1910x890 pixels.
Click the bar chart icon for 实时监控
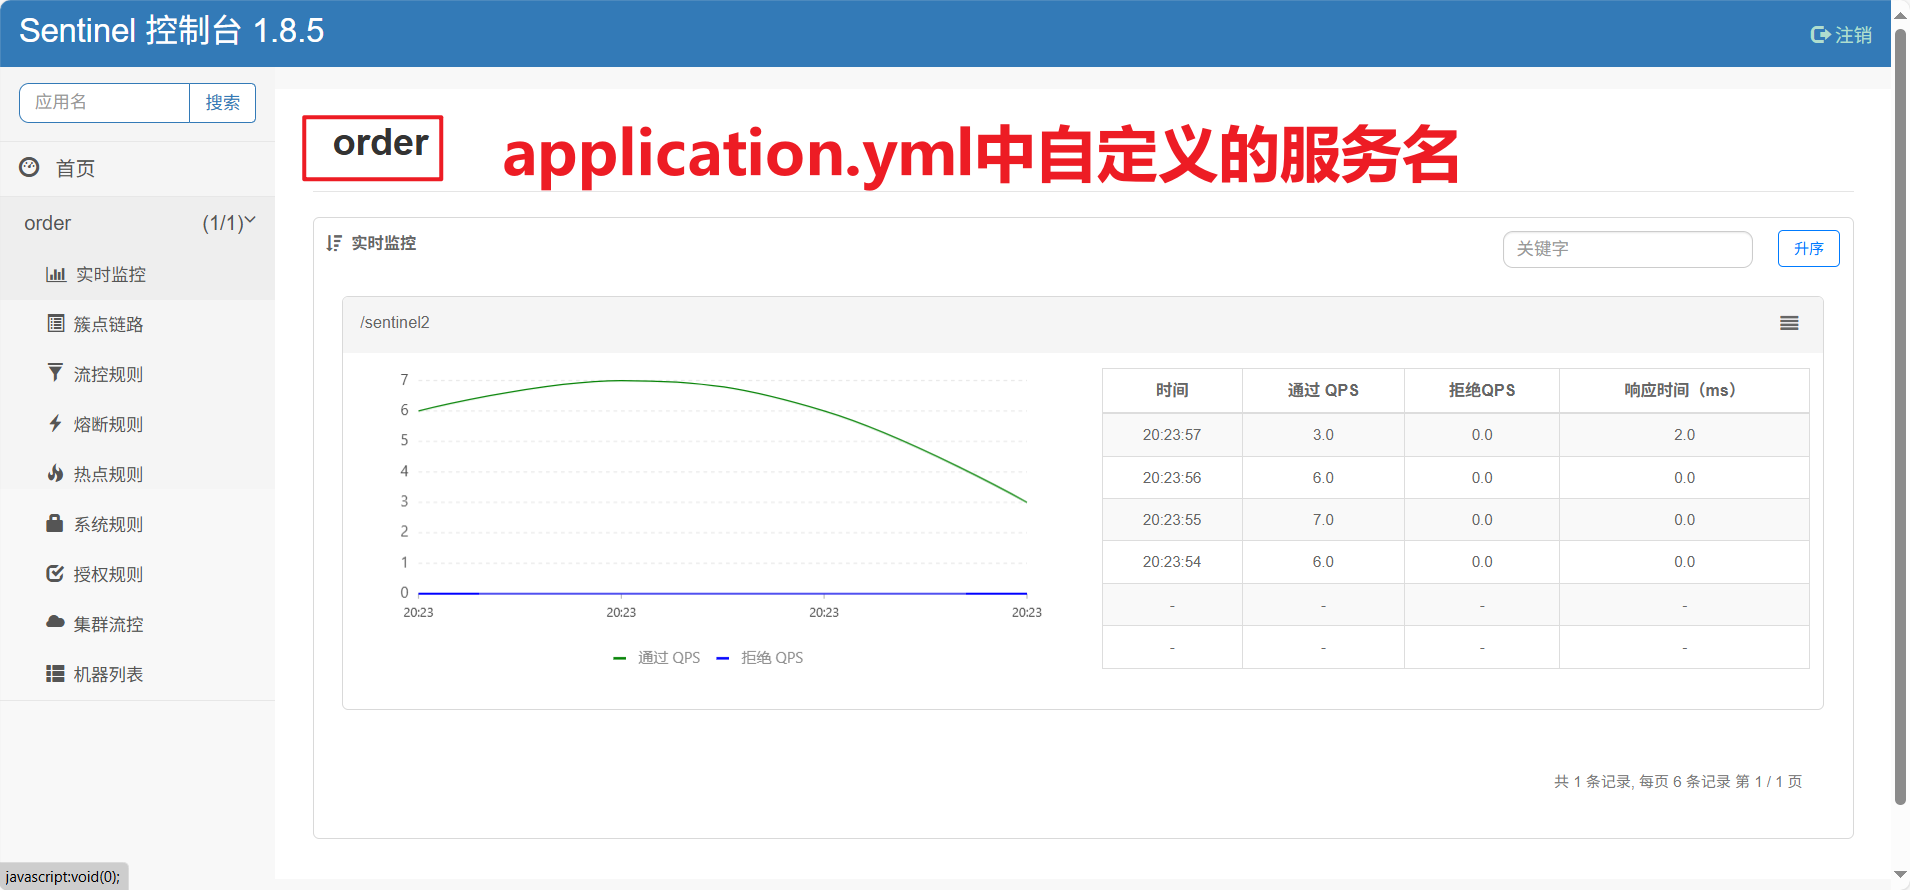[56, 274]
